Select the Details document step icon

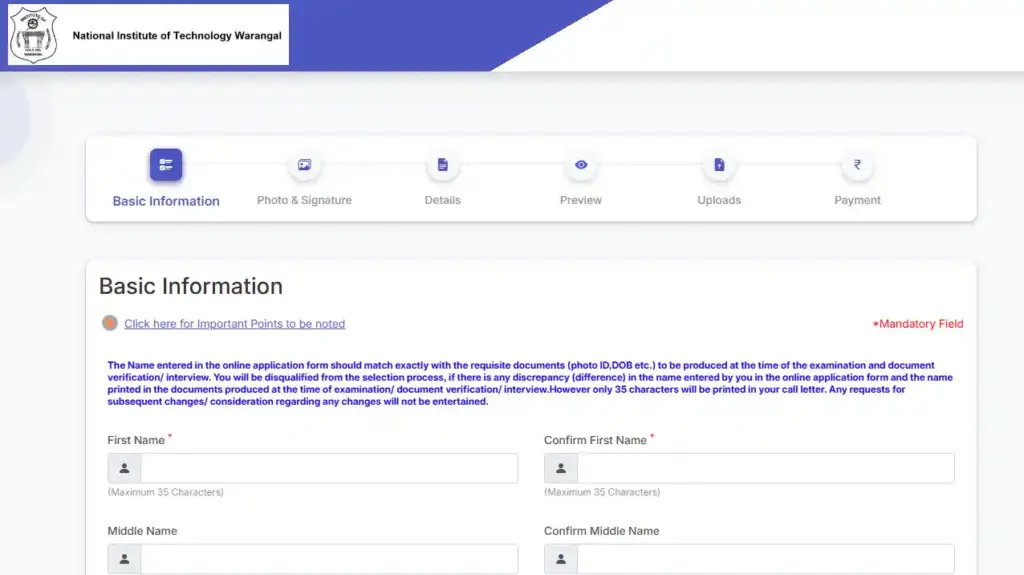[x=442, y=165]
